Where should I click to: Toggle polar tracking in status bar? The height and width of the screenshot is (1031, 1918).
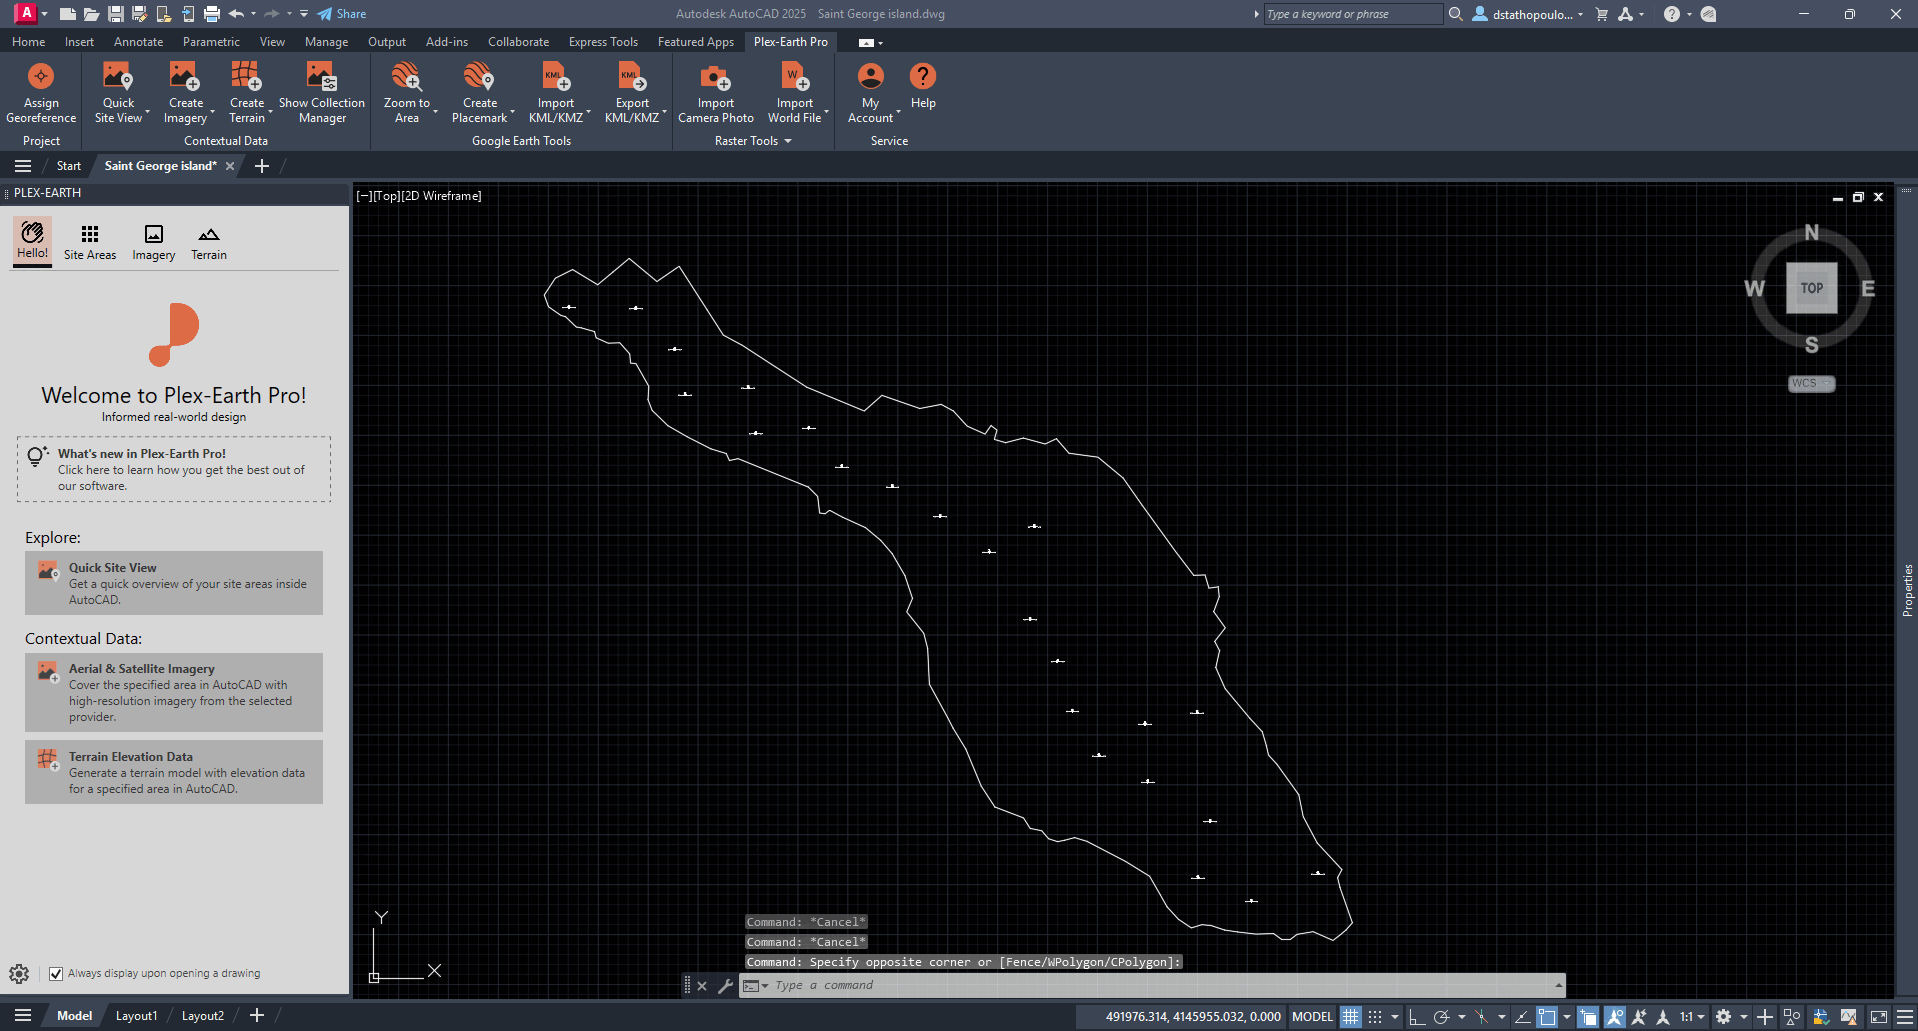click(x=1441, y=1017)
